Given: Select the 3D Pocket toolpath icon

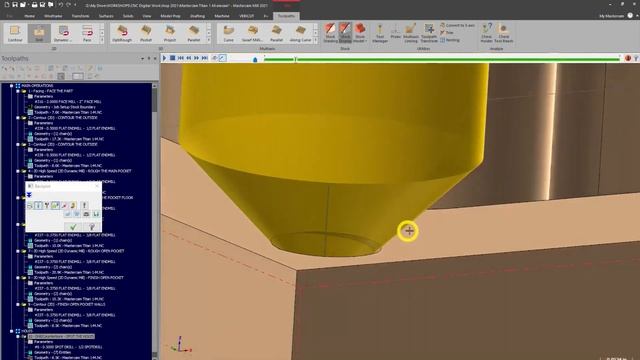Looking at the screenshot, I should click(x=146, y=33).
